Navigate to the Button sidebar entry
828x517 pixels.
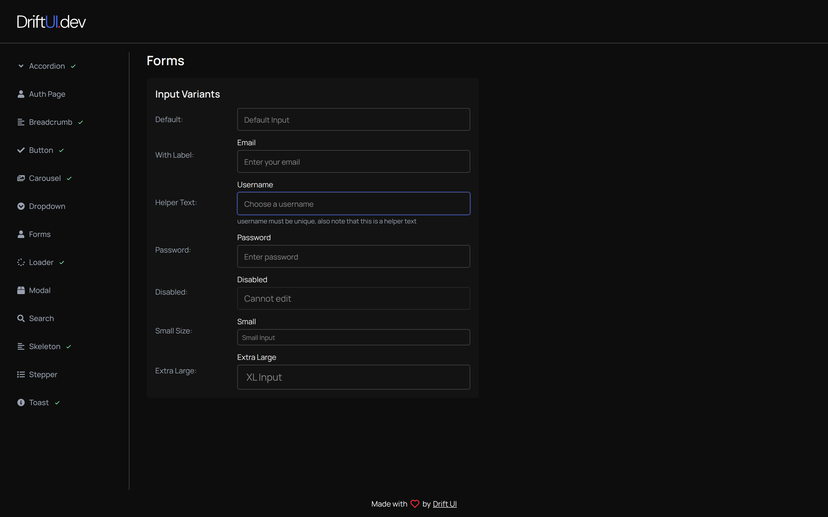41,150
